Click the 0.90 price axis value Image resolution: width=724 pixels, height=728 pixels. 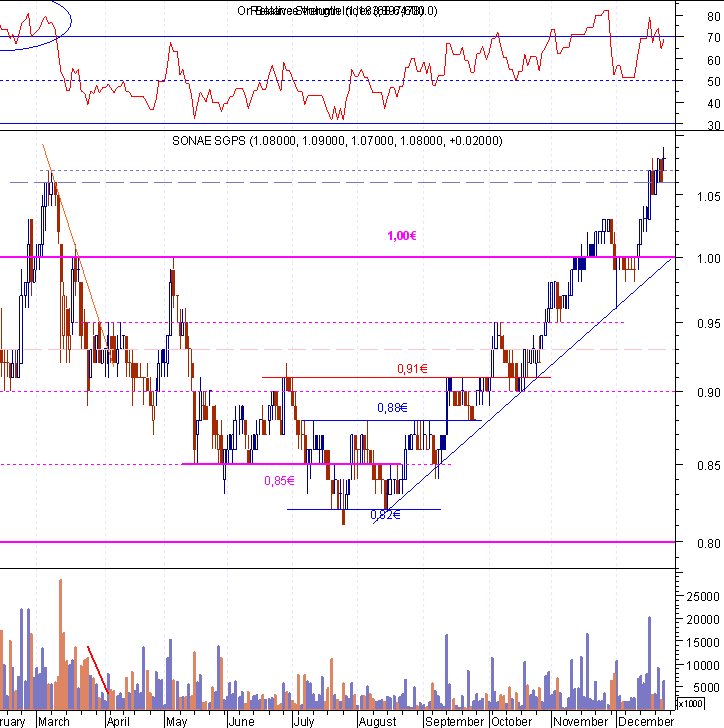coord(709,393)
